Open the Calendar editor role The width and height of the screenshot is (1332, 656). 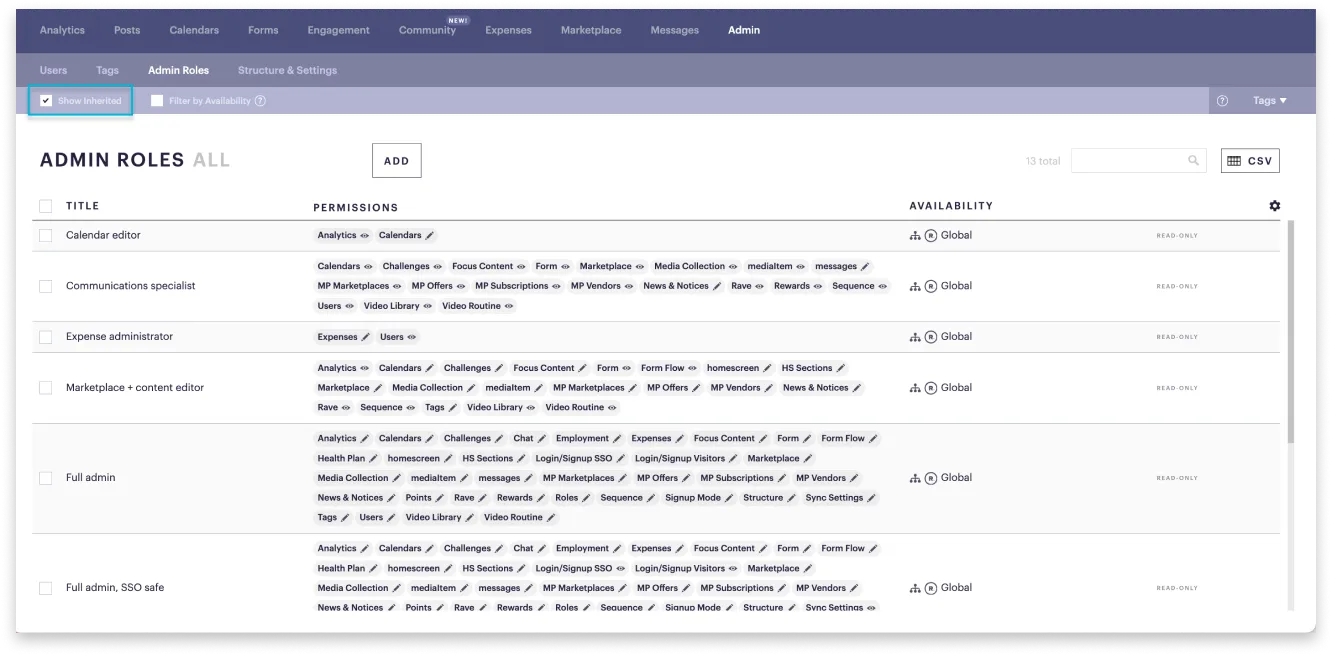(x=103, y=236)
